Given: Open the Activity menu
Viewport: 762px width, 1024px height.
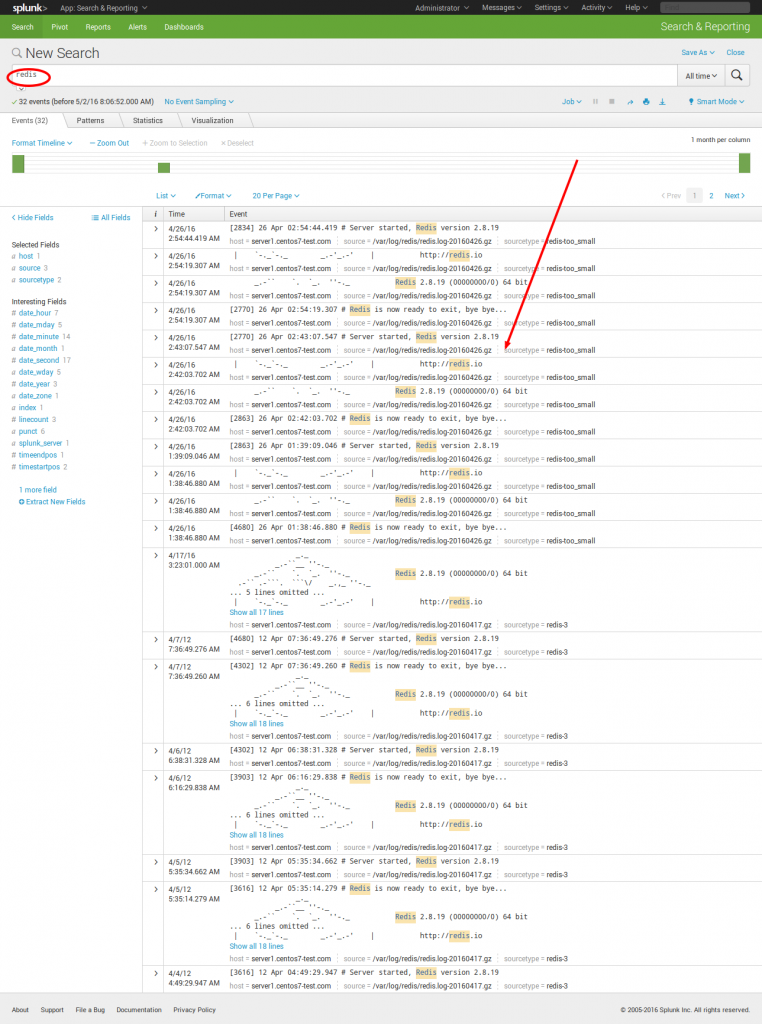Looking at the screenshot, I should coord(597,8).
